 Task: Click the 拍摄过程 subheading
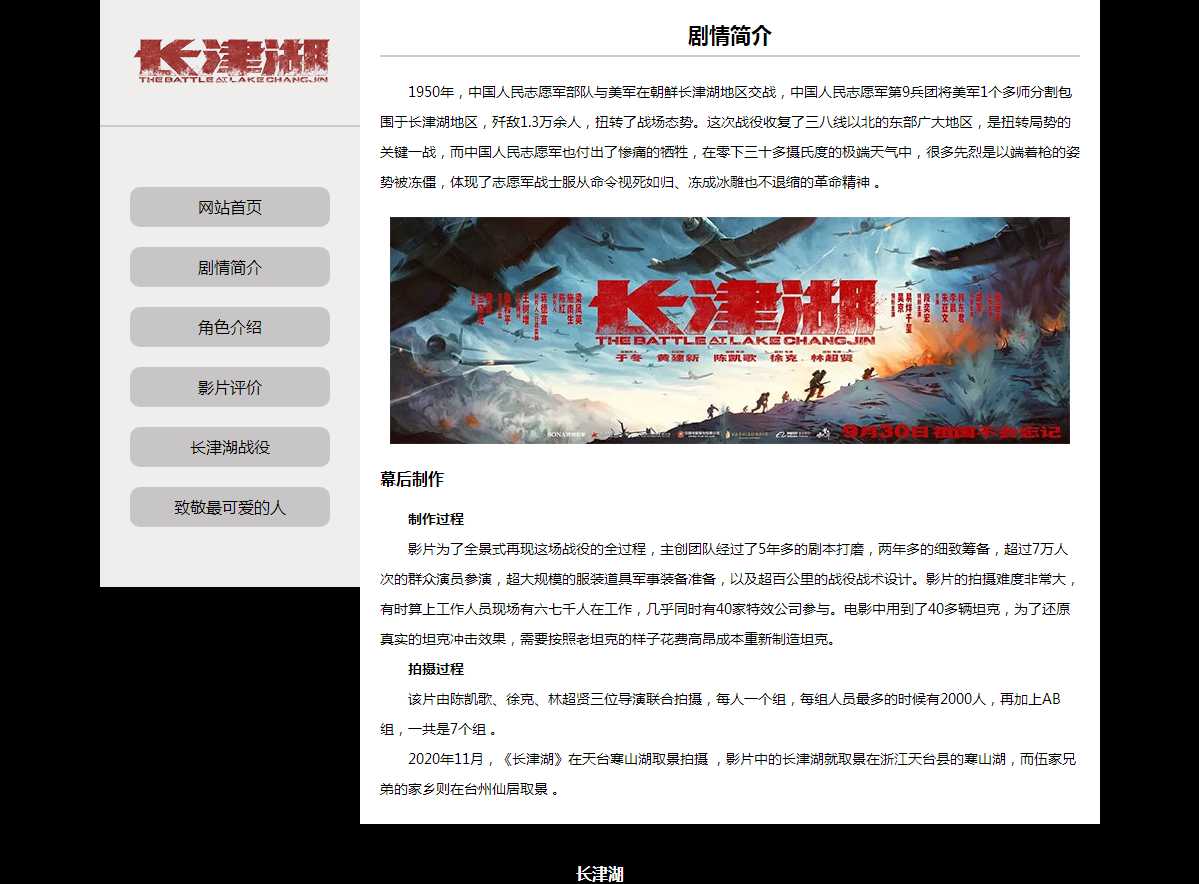(x=436, y=669)
